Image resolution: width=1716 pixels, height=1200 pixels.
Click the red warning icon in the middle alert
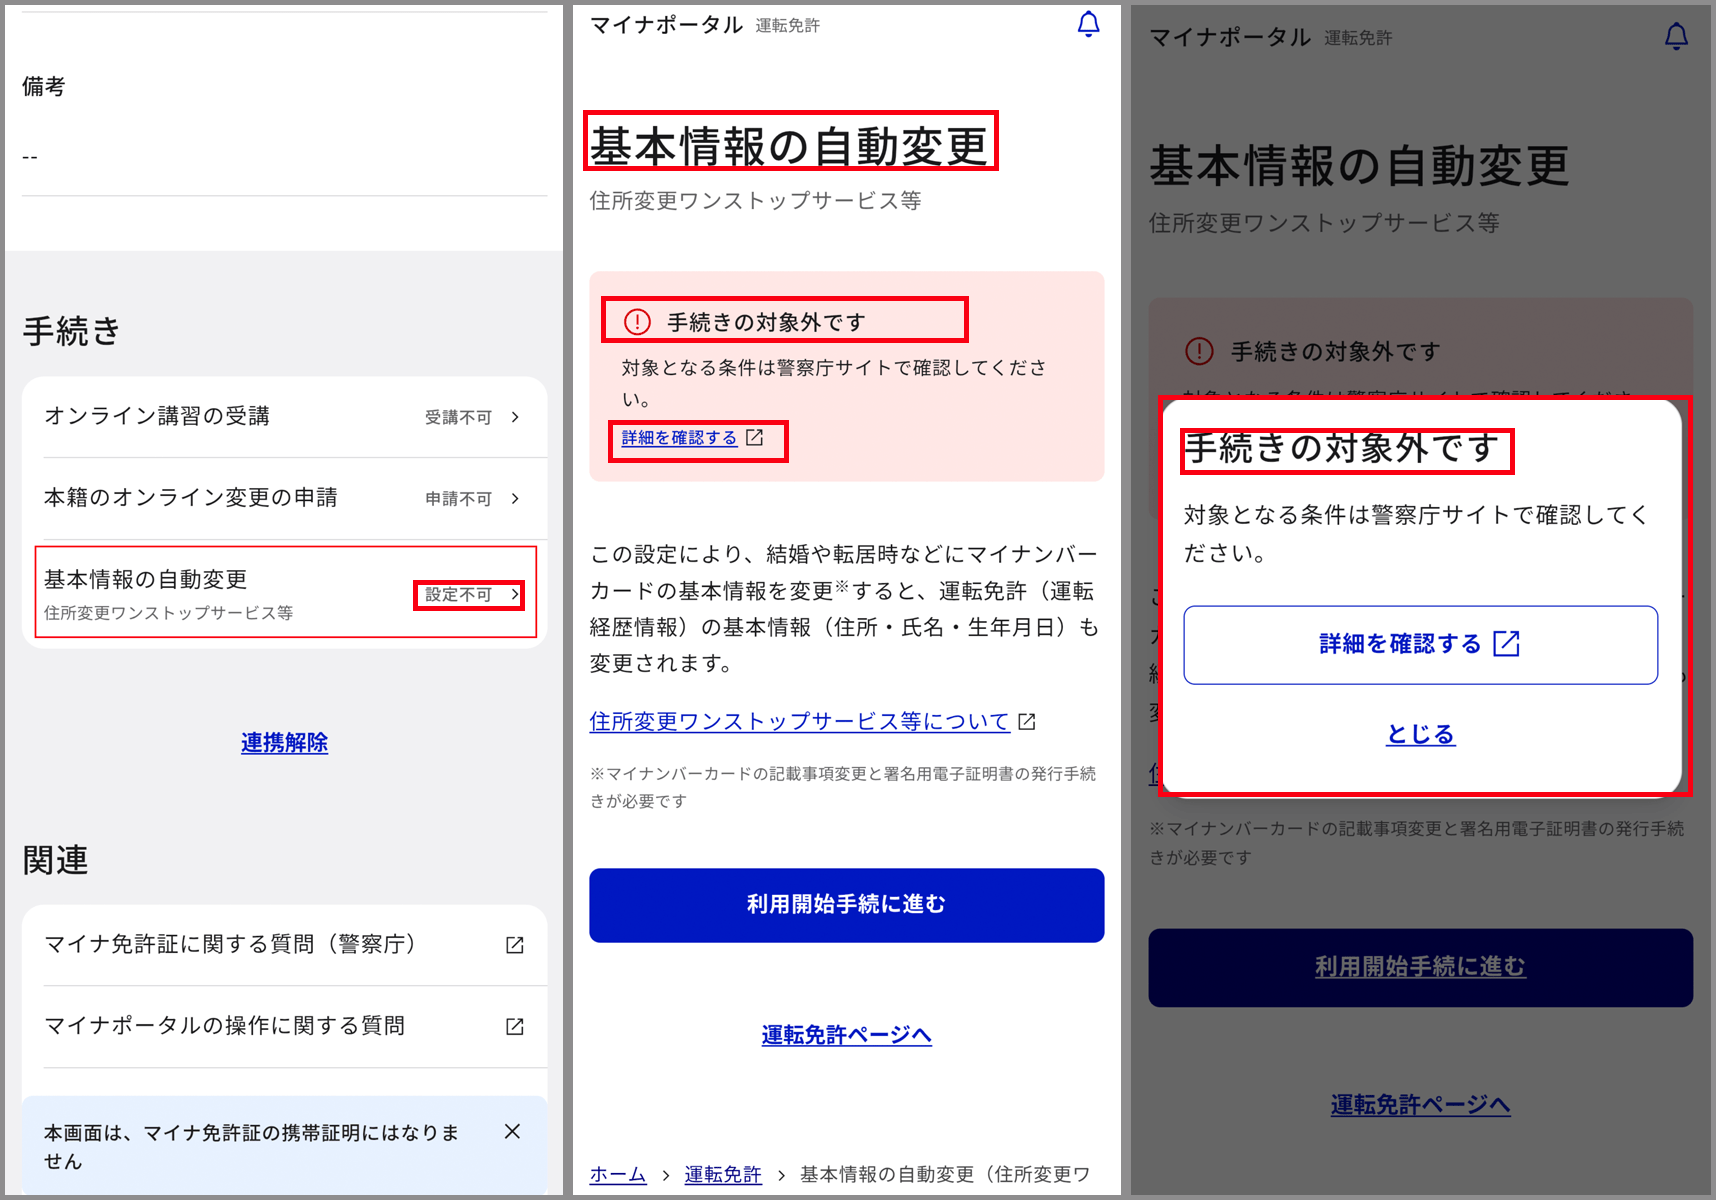pos(637,322)
